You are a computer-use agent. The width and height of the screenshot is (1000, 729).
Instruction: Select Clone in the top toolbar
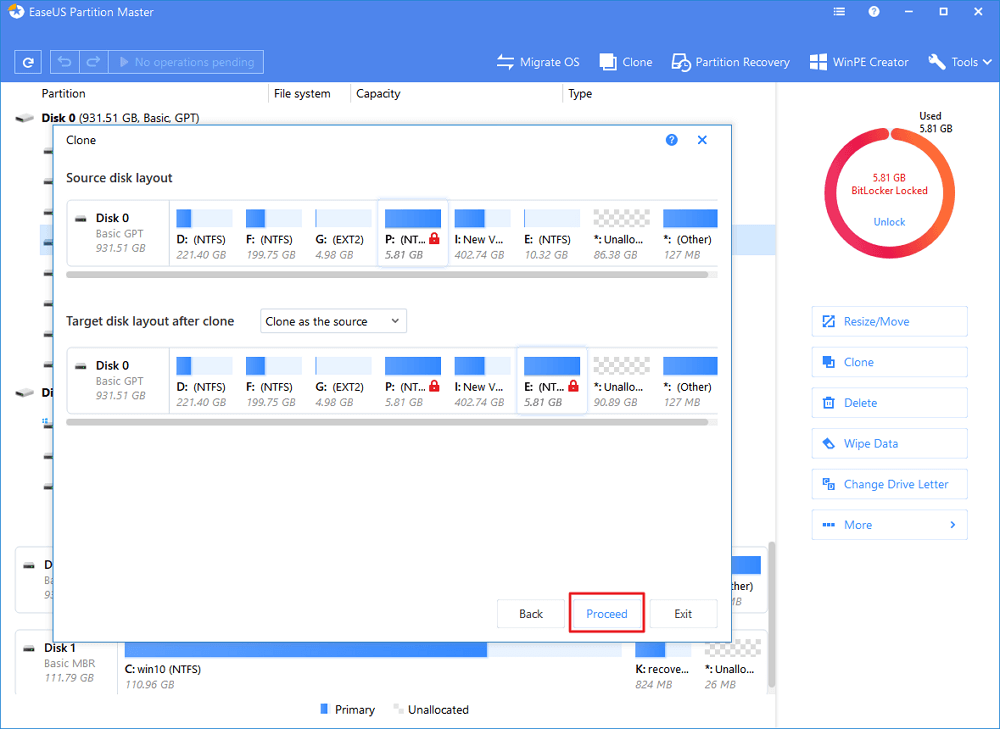pyautogui.click(x=626, y=62)
